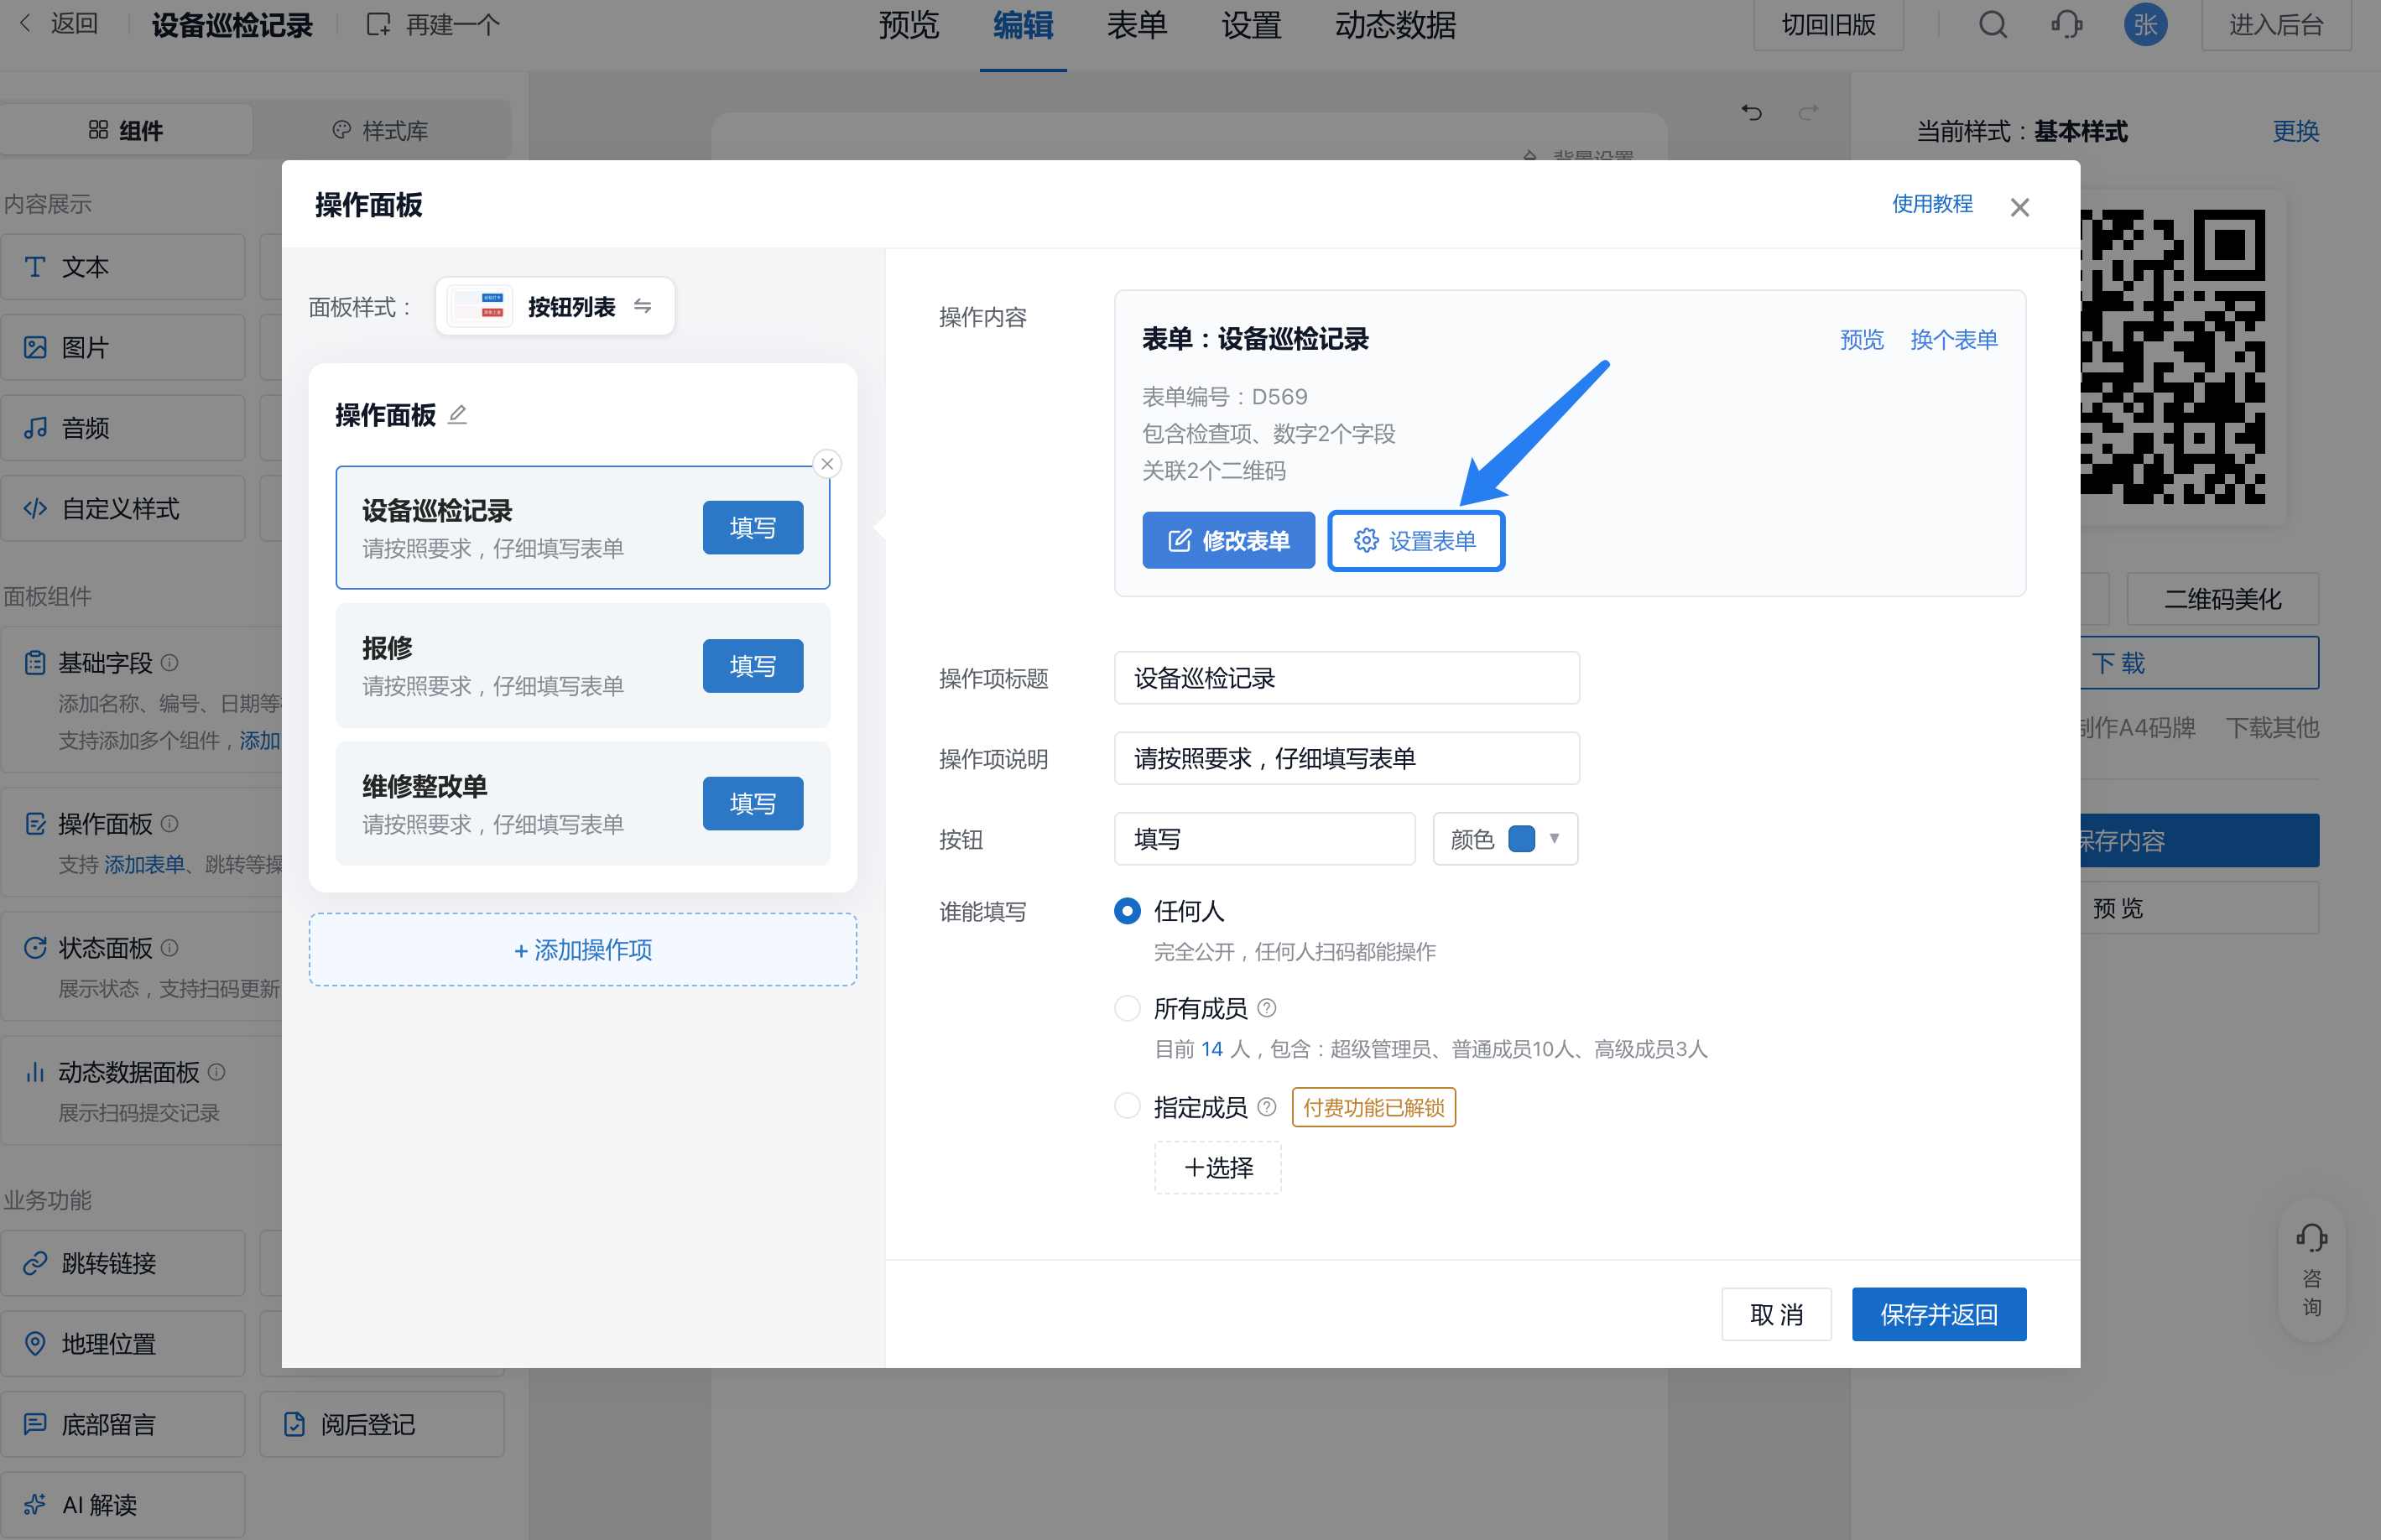Click the headset support icon in top bar

[2067, 24]
